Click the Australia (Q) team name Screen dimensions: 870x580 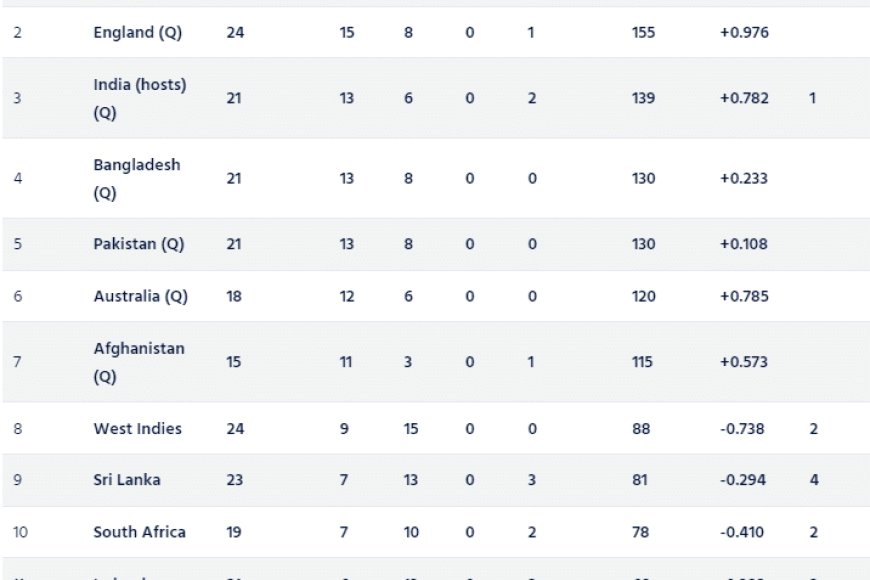pos(140,296)
